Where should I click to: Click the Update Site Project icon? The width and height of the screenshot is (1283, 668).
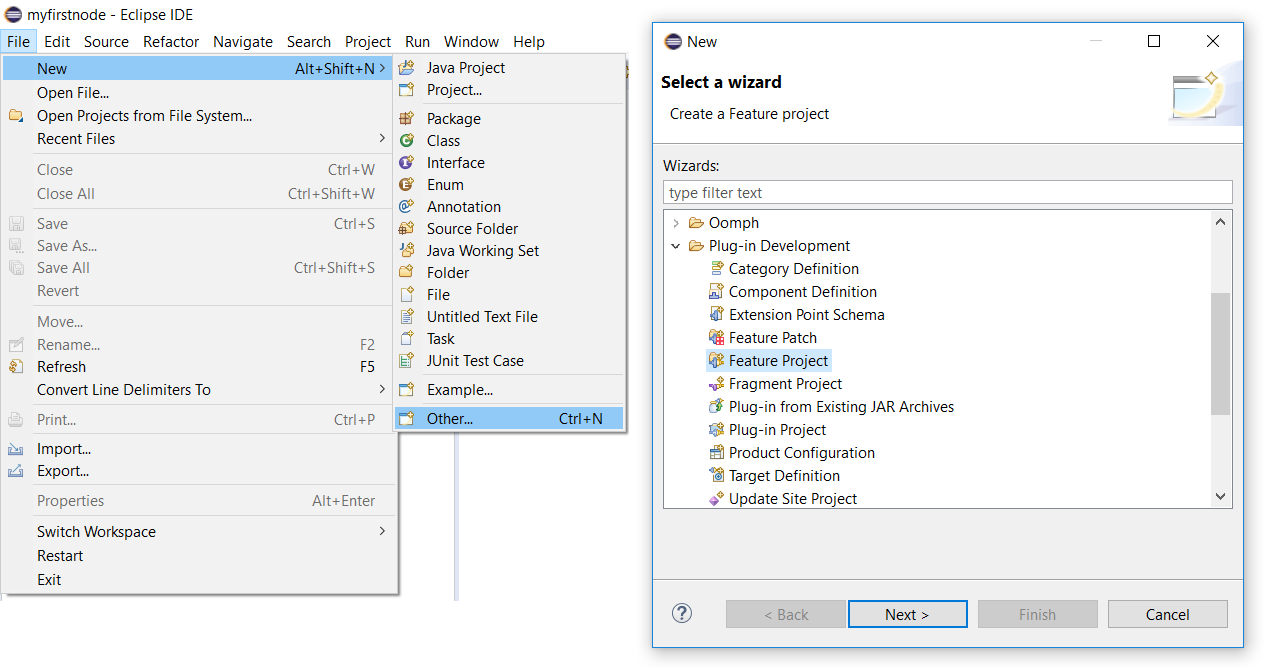(x=716, y=499)
